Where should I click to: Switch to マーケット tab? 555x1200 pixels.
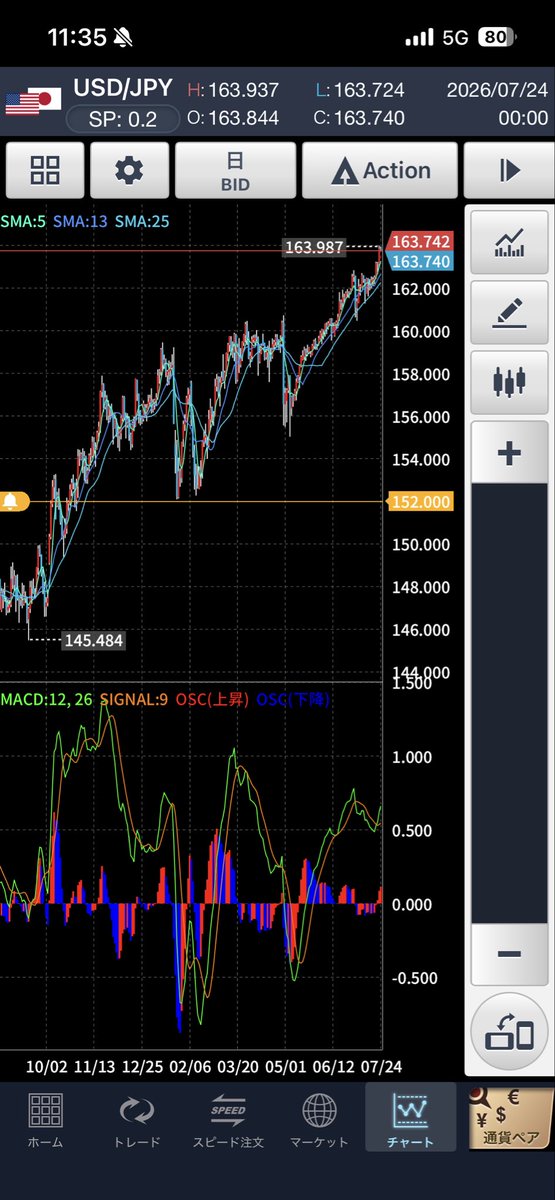click(x=319, y=1119)
